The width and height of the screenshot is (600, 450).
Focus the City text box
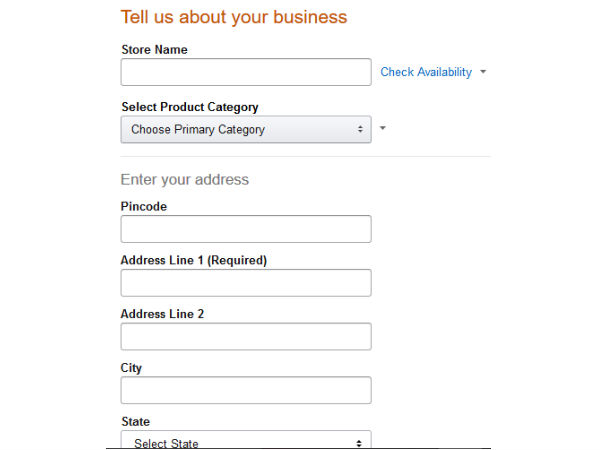click(x=245, y=390)
